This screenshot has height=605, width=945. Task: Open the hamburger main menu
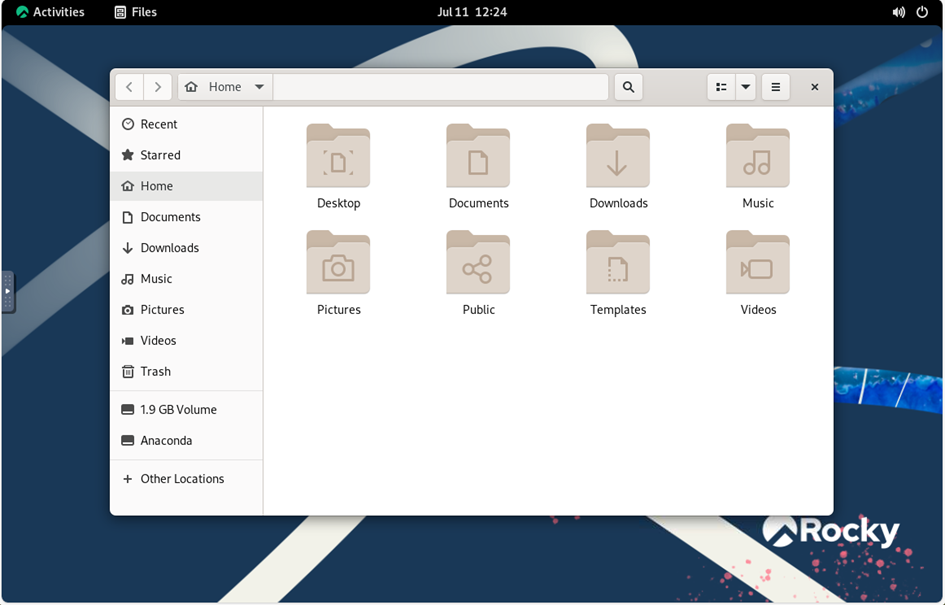(x=776, y=87)
